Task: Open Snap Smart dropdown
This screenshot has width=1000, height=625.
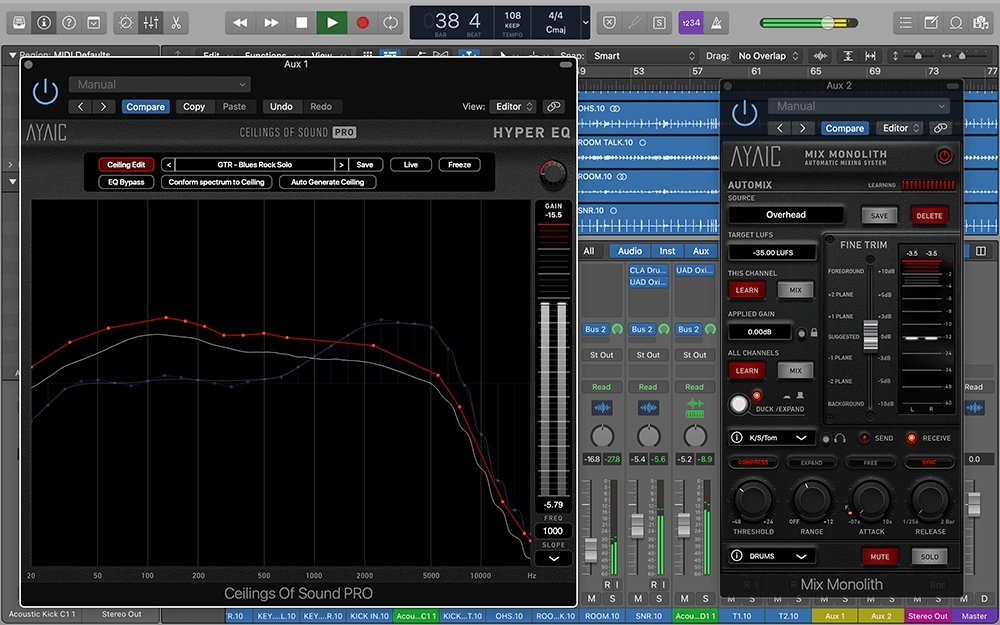Action: pyautogui.click(x=642, y=56)
